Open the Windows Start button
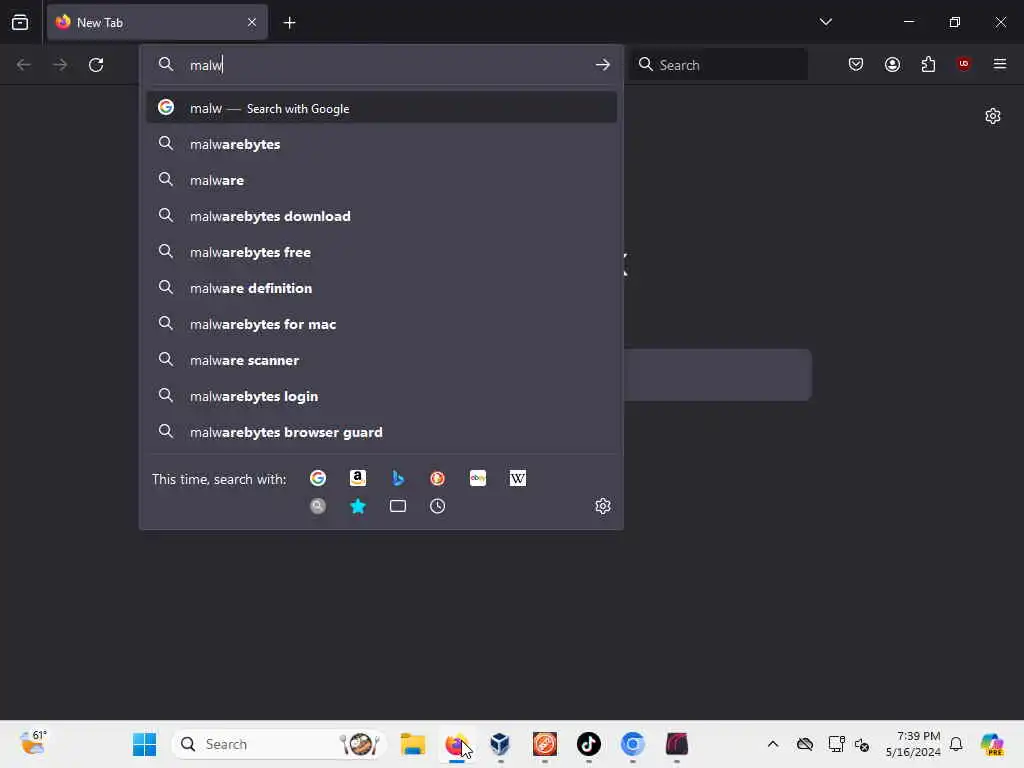1024x768 pixels. (x=144, y=744)
